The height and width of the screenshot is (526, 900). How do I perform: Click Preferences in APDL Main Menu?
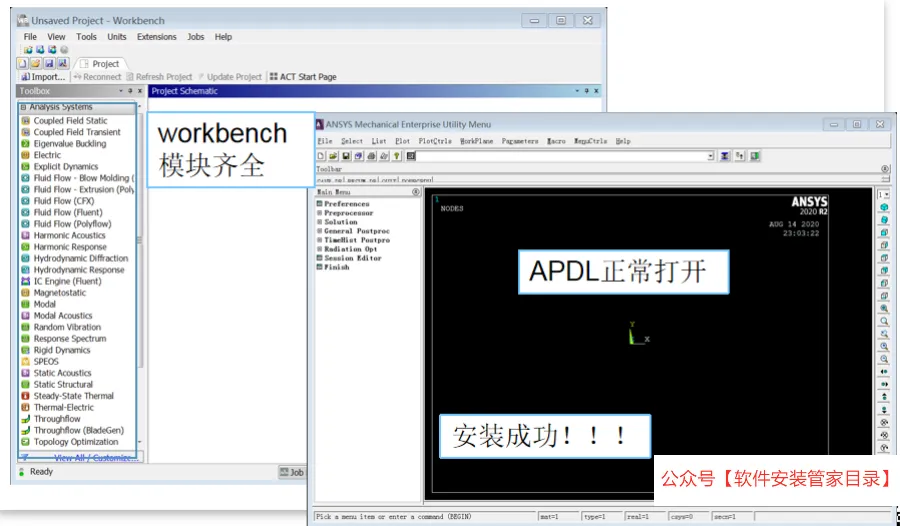[x=347, y=204]
